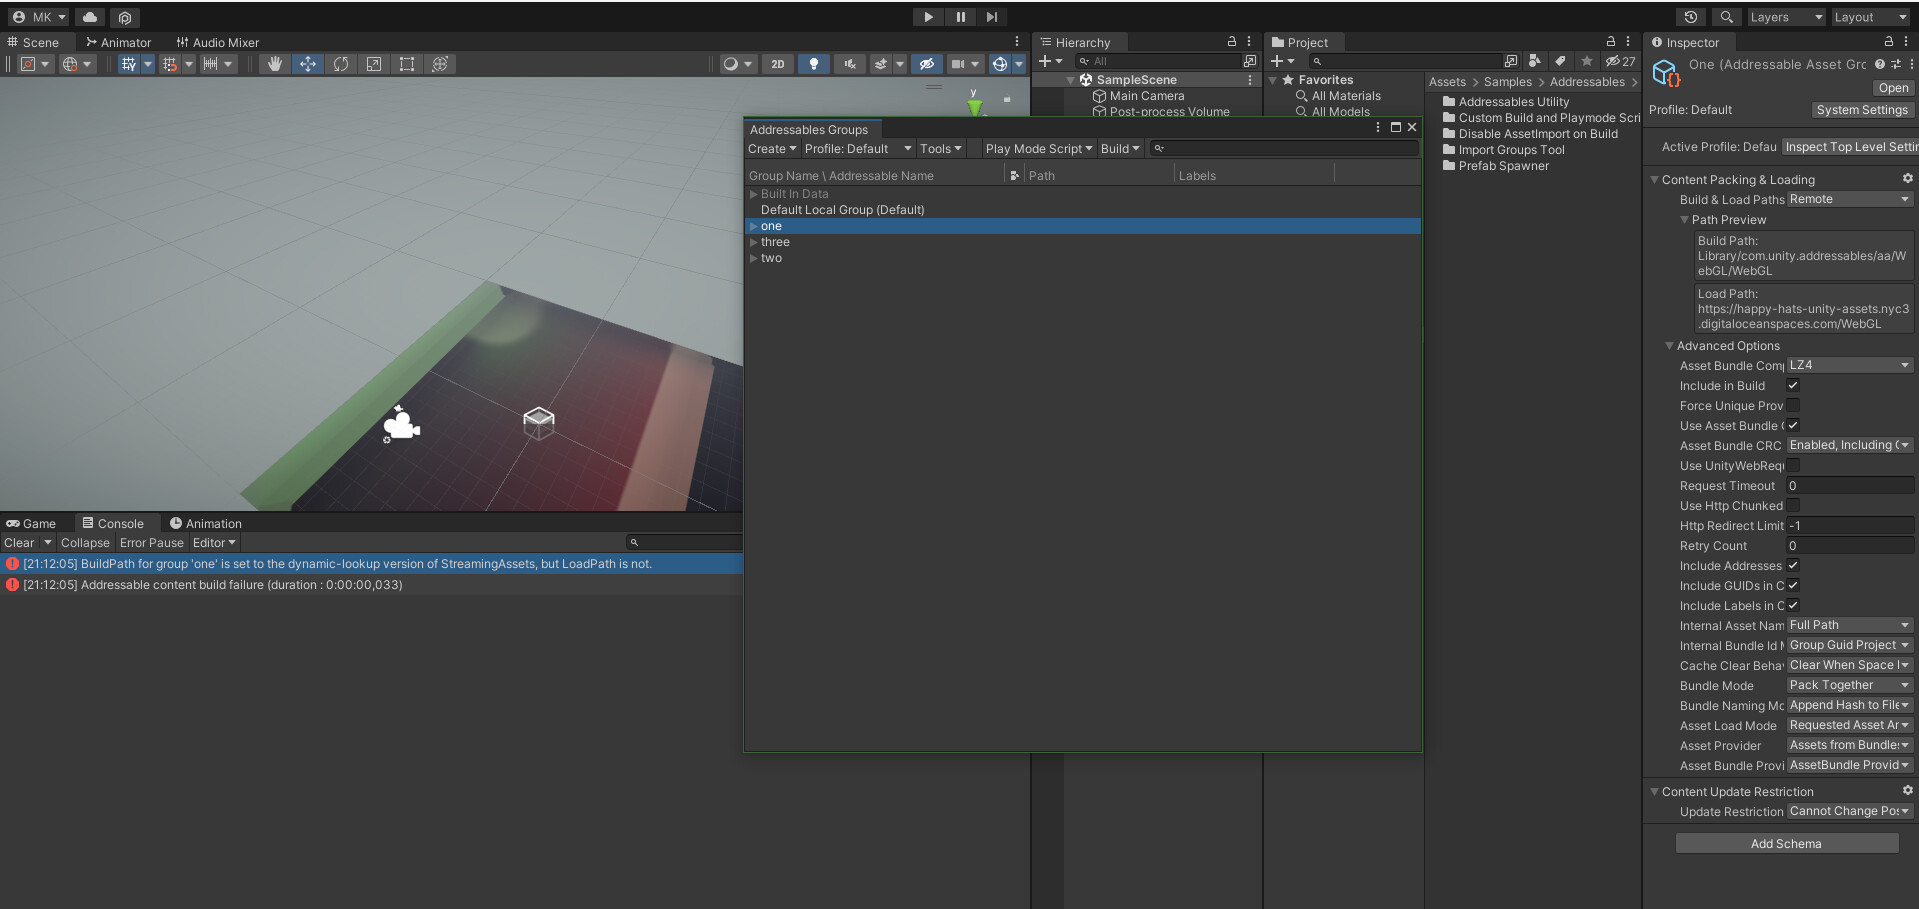Open the Asset Bundle Compression dropdown
Image resolution: width=1919 pixels, height=909 pixels.
click(x=1848, y=365)
